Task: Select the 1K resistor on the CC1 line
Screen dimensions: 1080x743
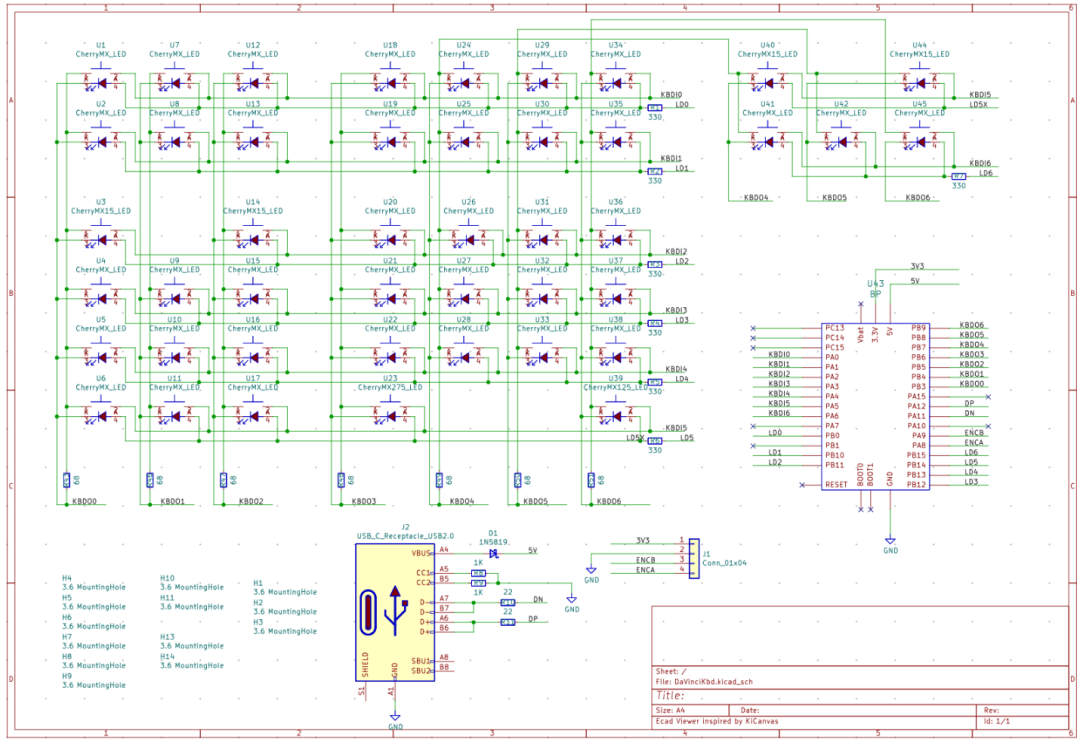Action: (x=478, y=573)
